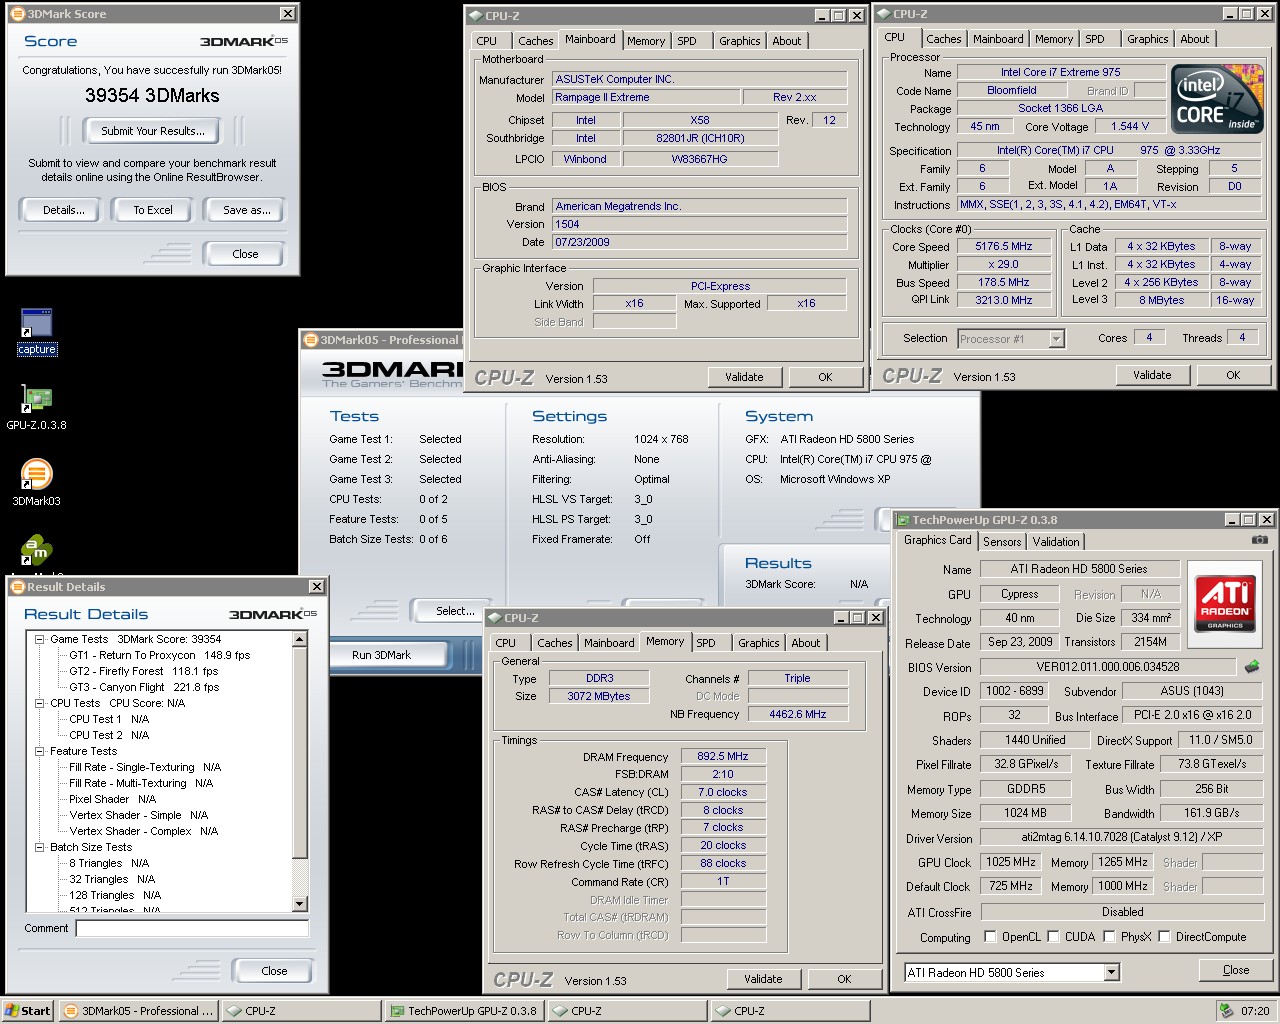Select the GT1 - Return To Proxycon row
Screen dimensions: 1280x1024
click(x=160, y=655)
